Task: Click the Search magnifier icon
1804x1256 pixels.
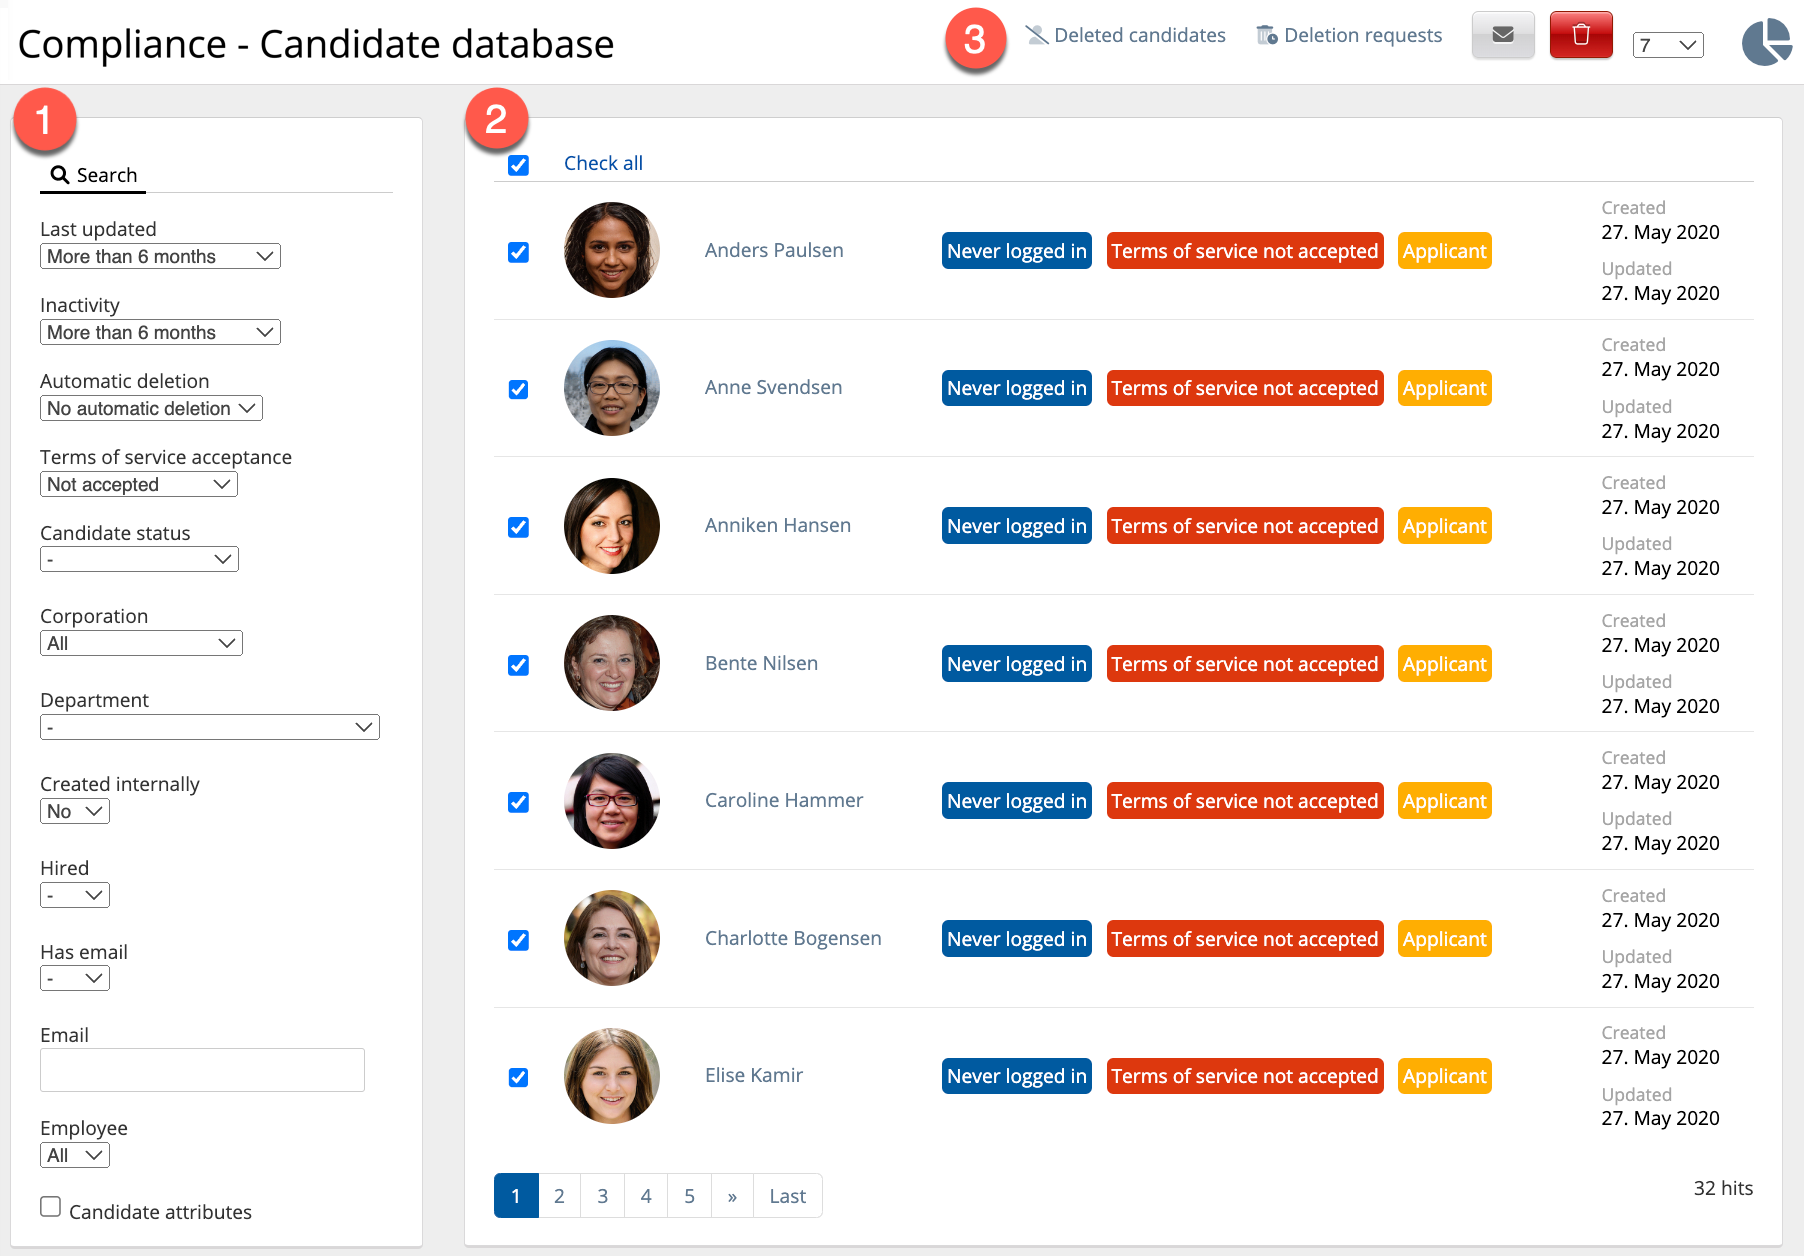Action: pyautogui.click(x=60, y=175)
